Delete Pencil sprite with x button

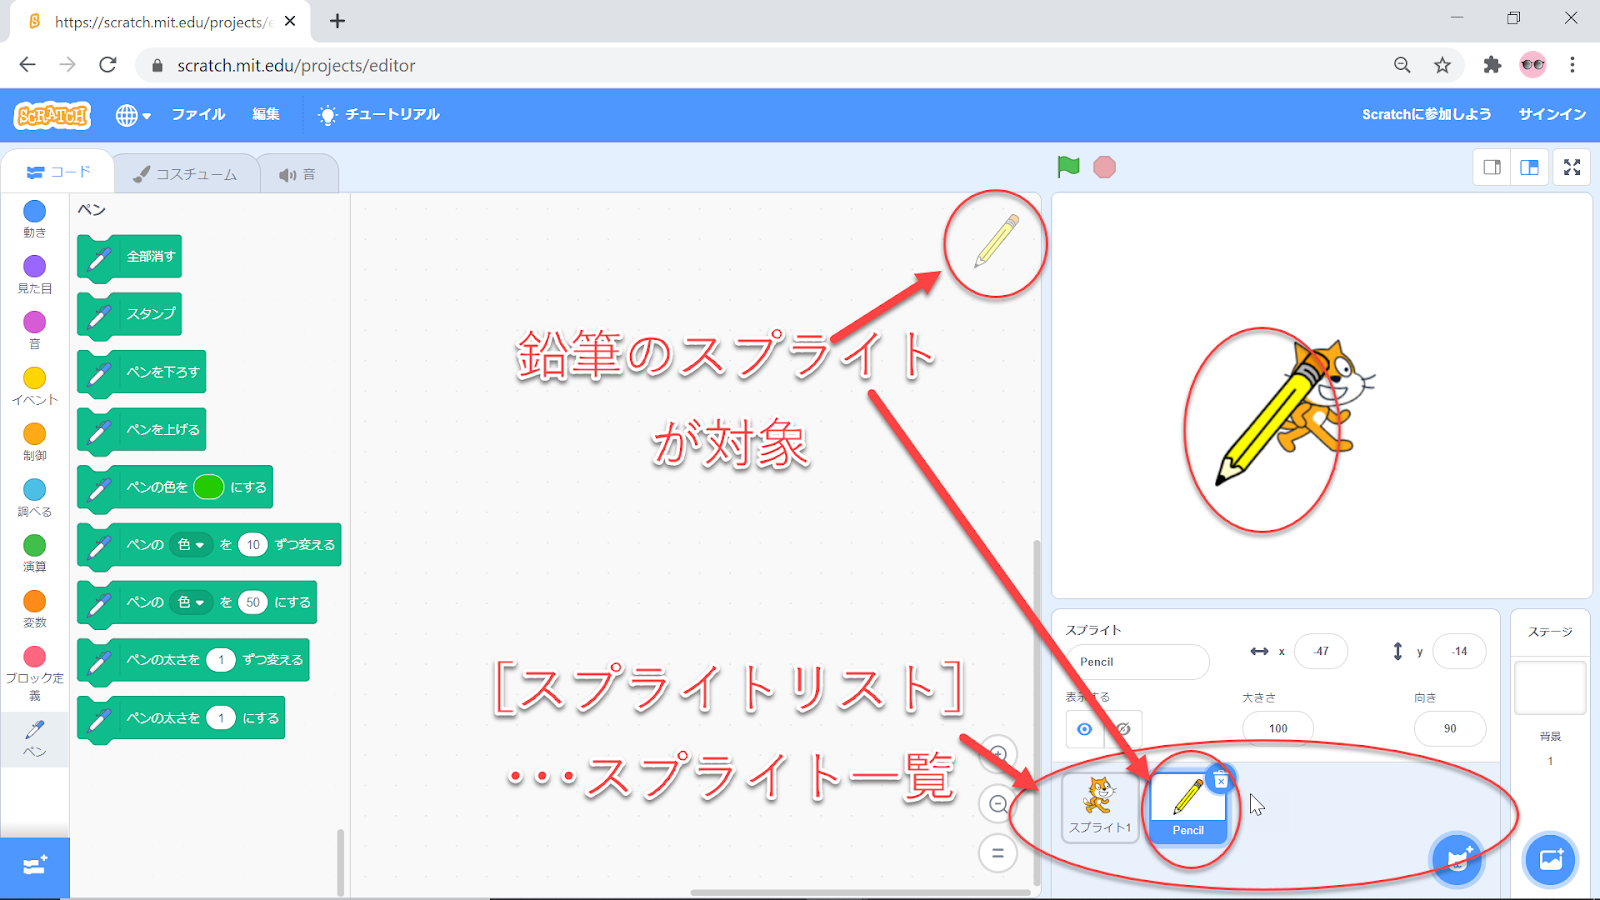click(x=1221, y=781)
